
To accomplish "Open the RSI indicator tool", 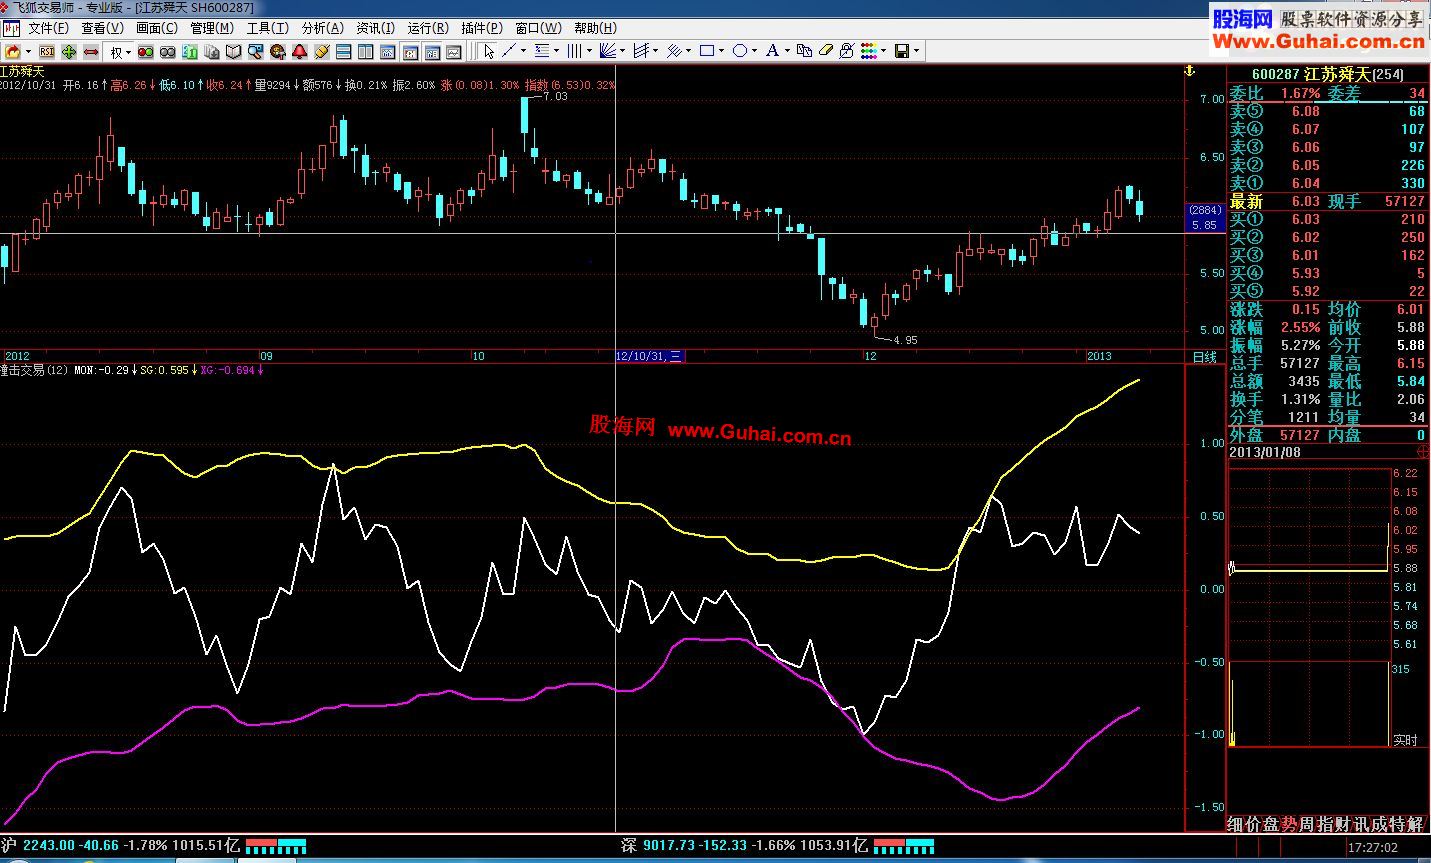I will pos(47,51).
